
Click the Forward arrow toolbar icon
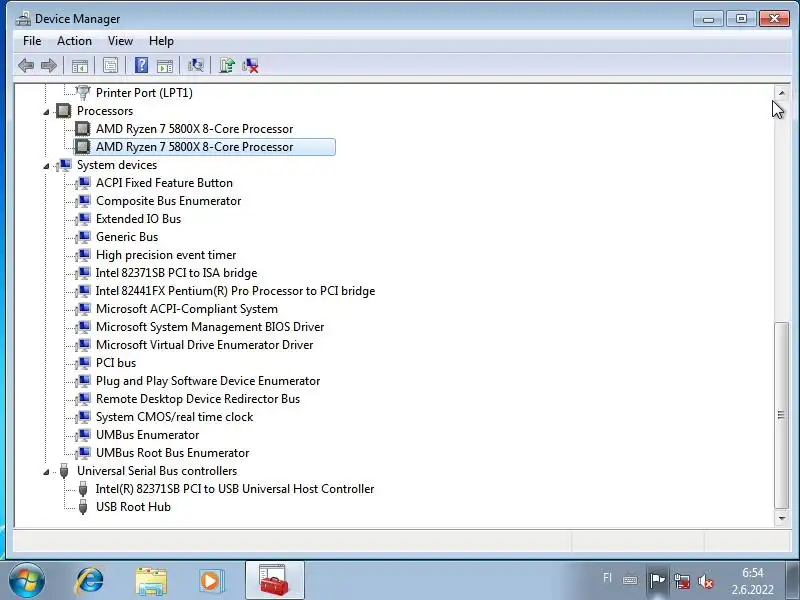(x=48, y=65)
